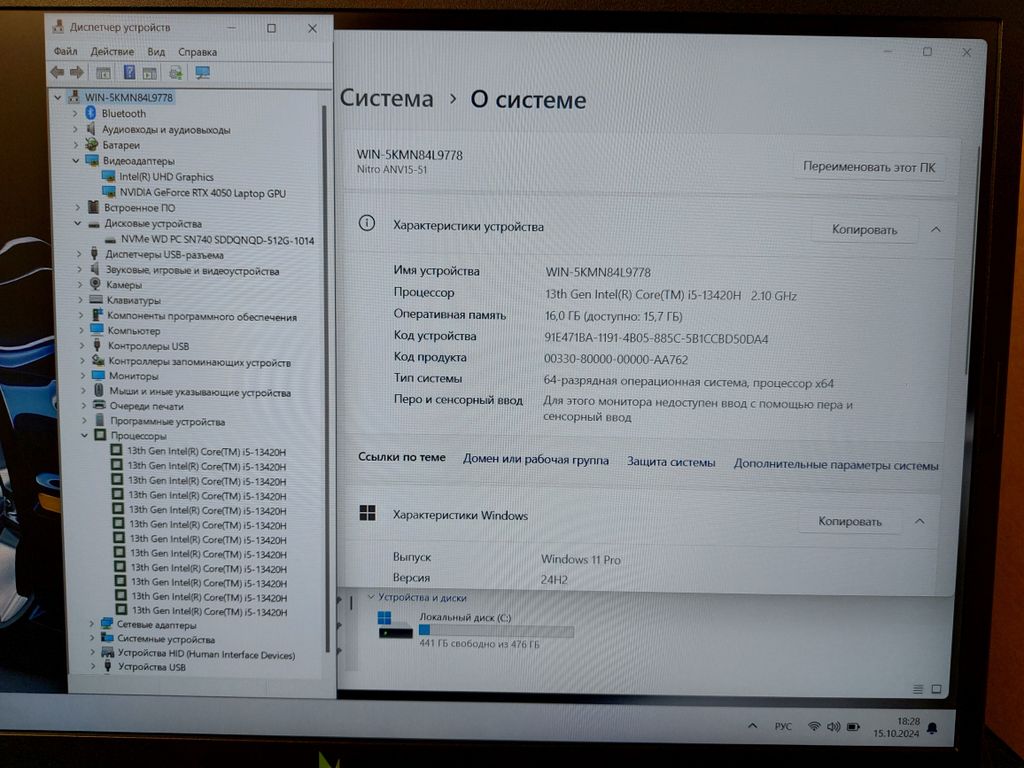Click the Переименовать этот ПК button
This screenshot has height=768, width=1024.
click(x=868, y=167)
